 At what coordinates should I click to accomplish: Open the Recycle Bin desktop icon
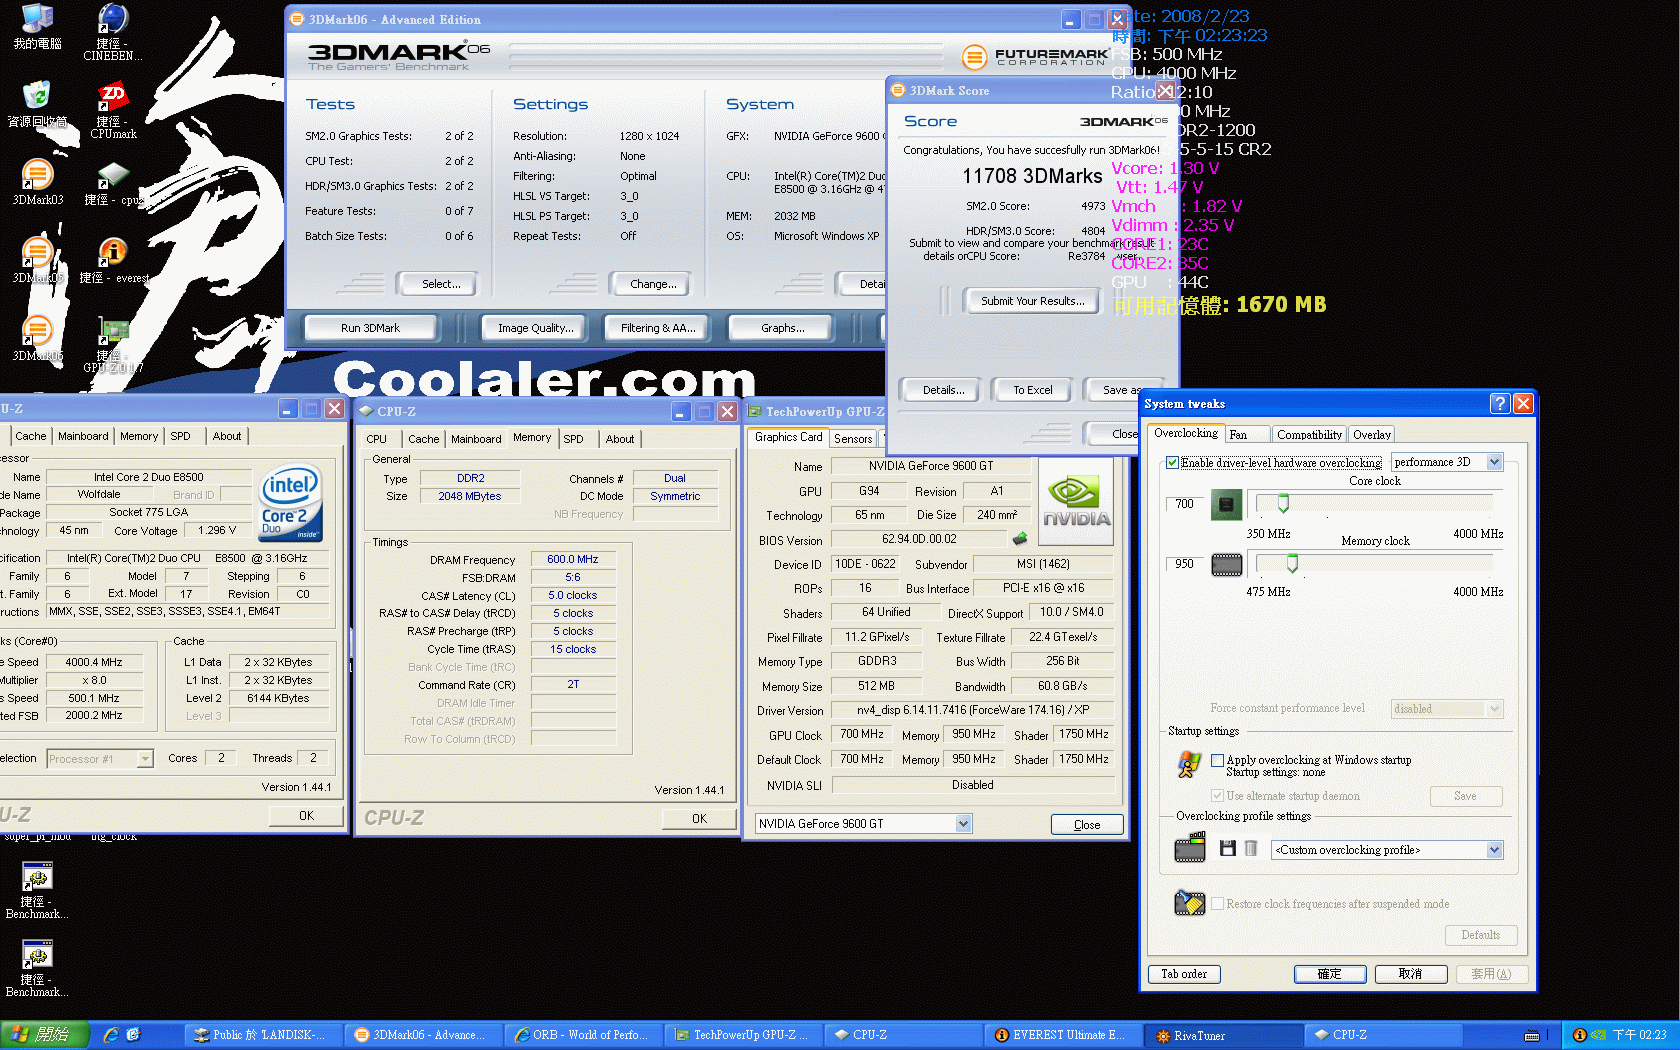tap(37, 103)
